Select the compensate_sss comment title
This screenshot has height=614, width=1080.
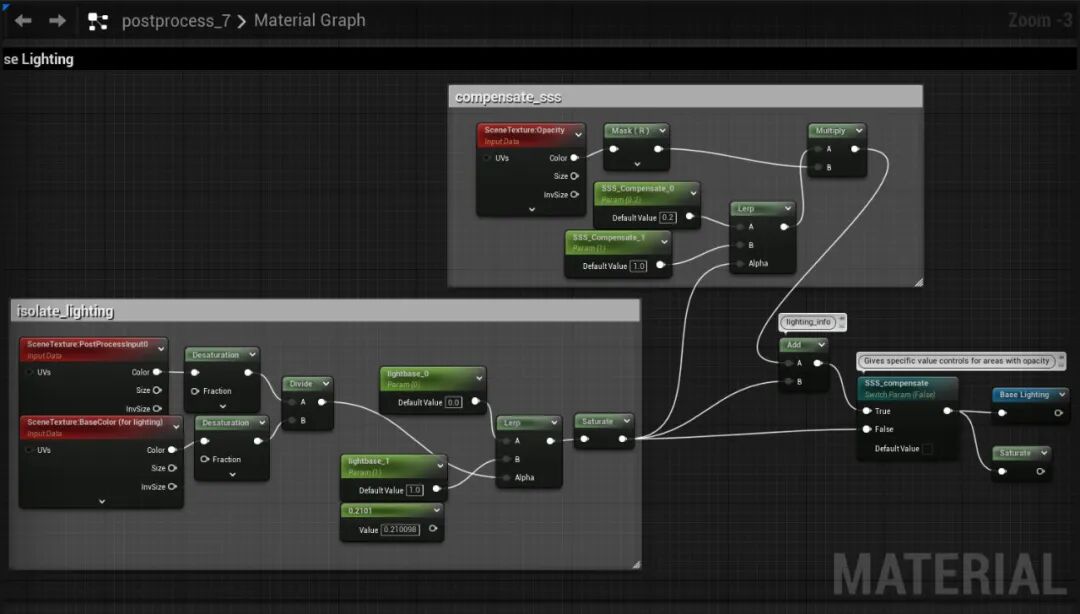[508, 97]
